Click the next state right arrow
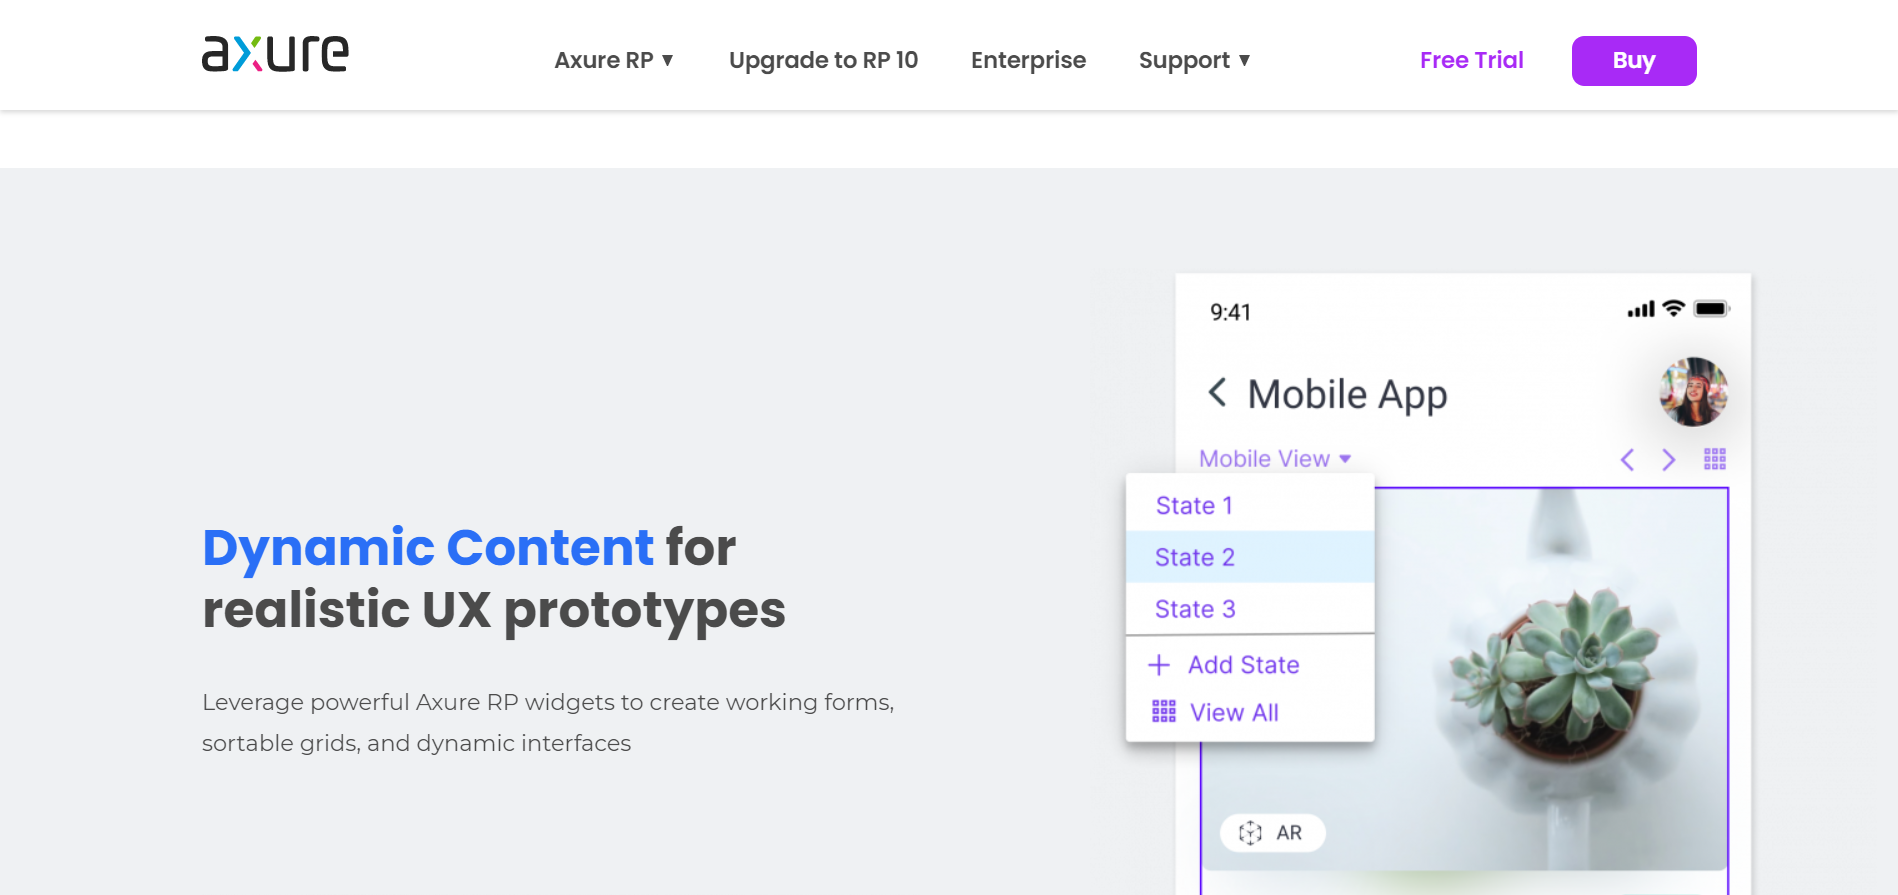 [x=1668, y=459]
